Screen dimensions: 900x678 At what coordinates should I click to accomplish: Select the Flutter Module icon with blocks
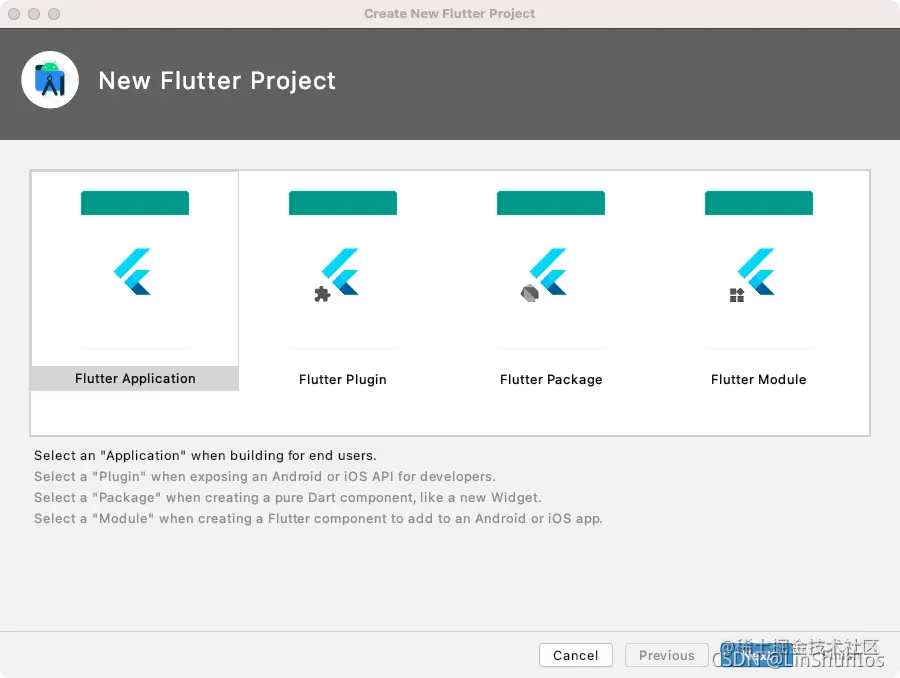pos(752,274)
